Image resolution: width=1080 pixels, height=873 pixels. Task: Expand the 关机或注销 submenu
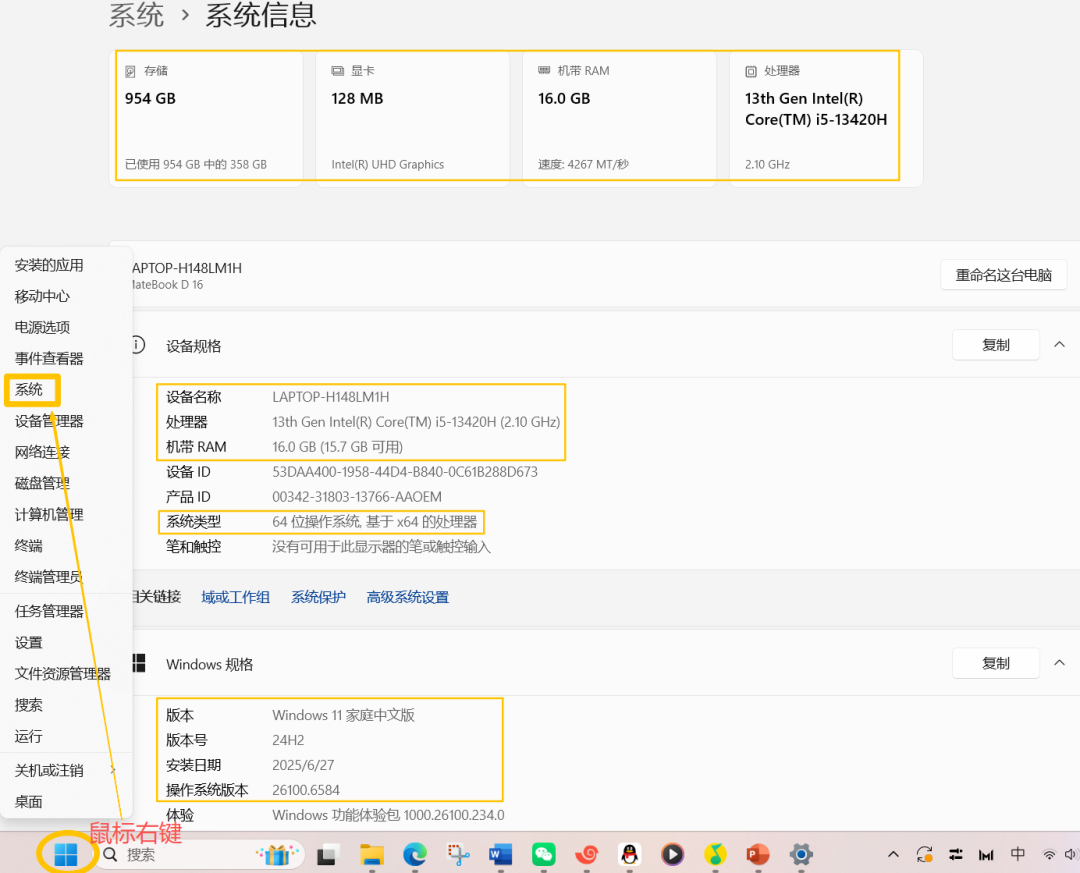(x=65, y=770)
